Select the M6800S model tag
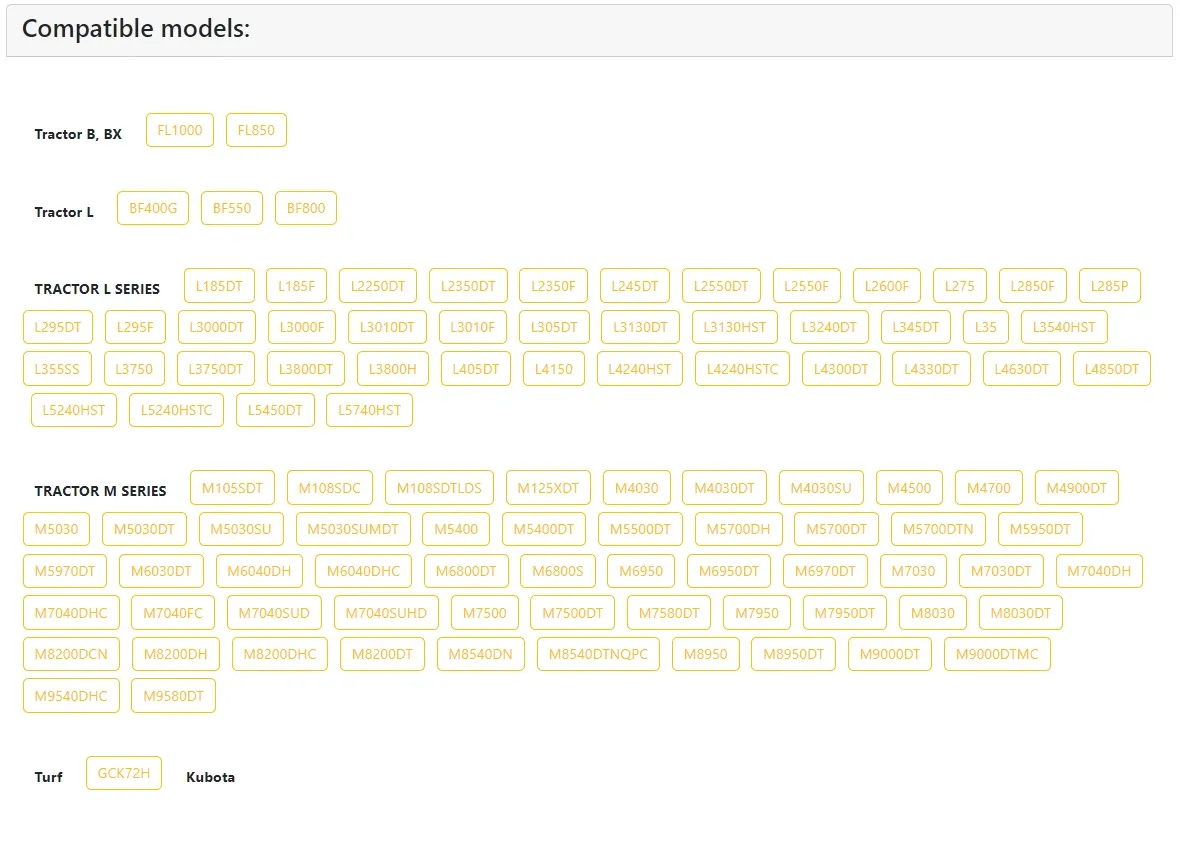The image size is (1180, 864). [x=558, y=571]
